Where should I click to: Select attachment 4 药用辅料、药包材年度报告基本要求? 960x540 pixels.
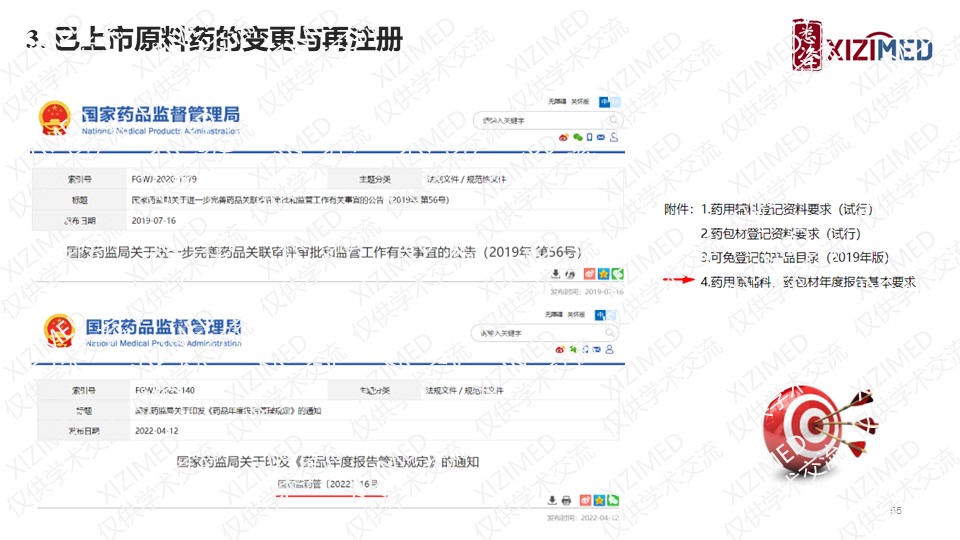[x=808, y=282]
